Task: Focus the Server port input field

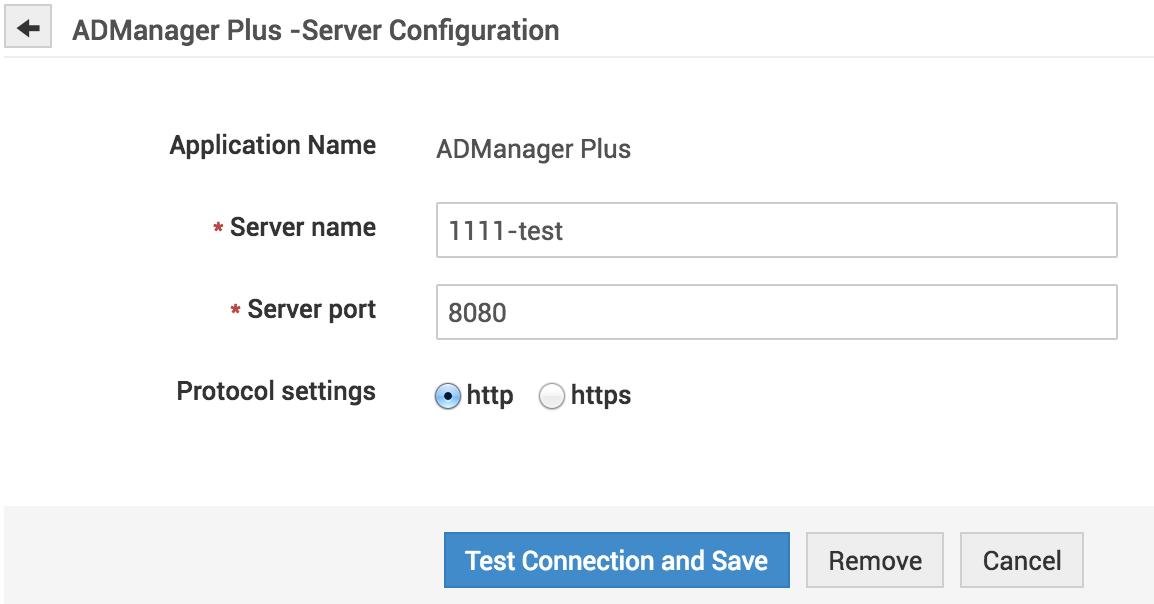Action: (776, 313)
